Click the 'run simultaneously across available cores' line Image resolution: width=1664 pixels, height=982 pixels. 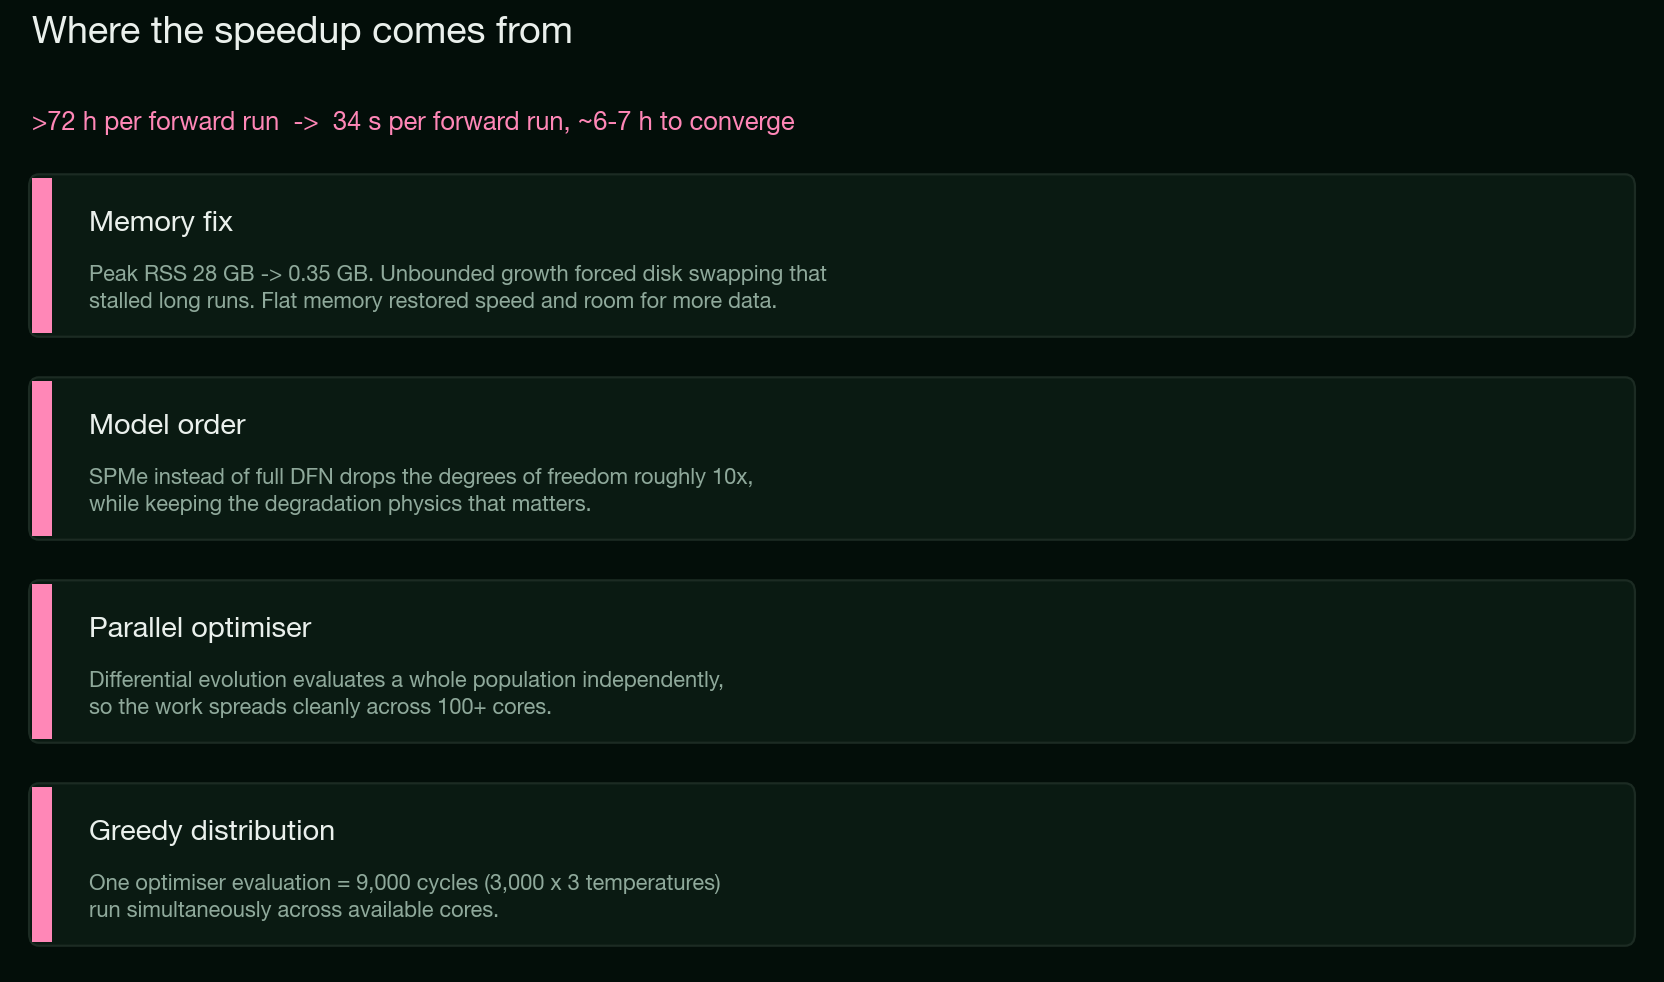[294, 910]
